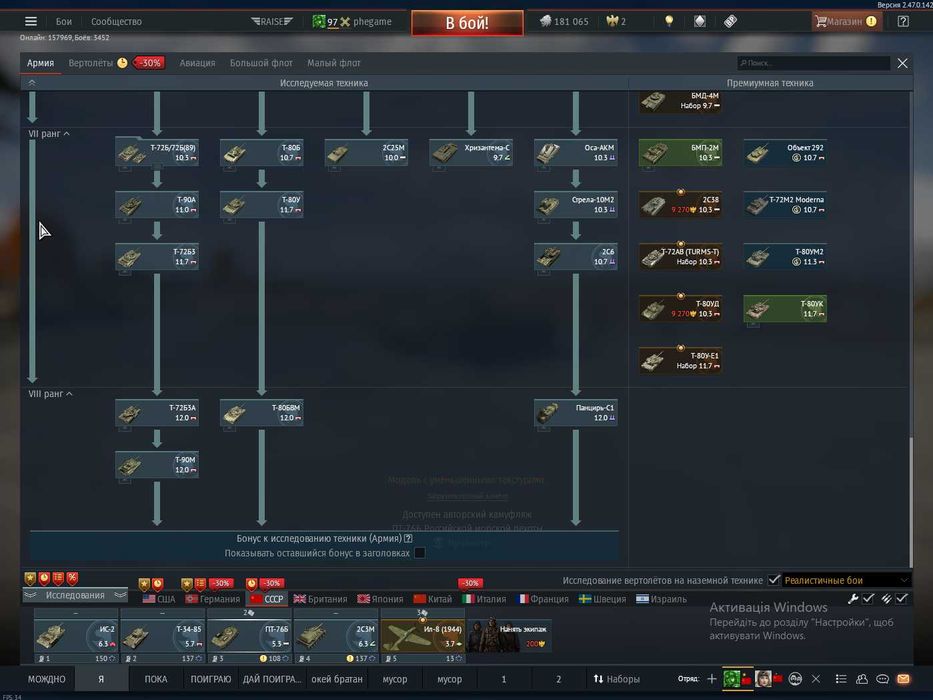
Task: Open the mail envelope icon
Action: (903, 679)
